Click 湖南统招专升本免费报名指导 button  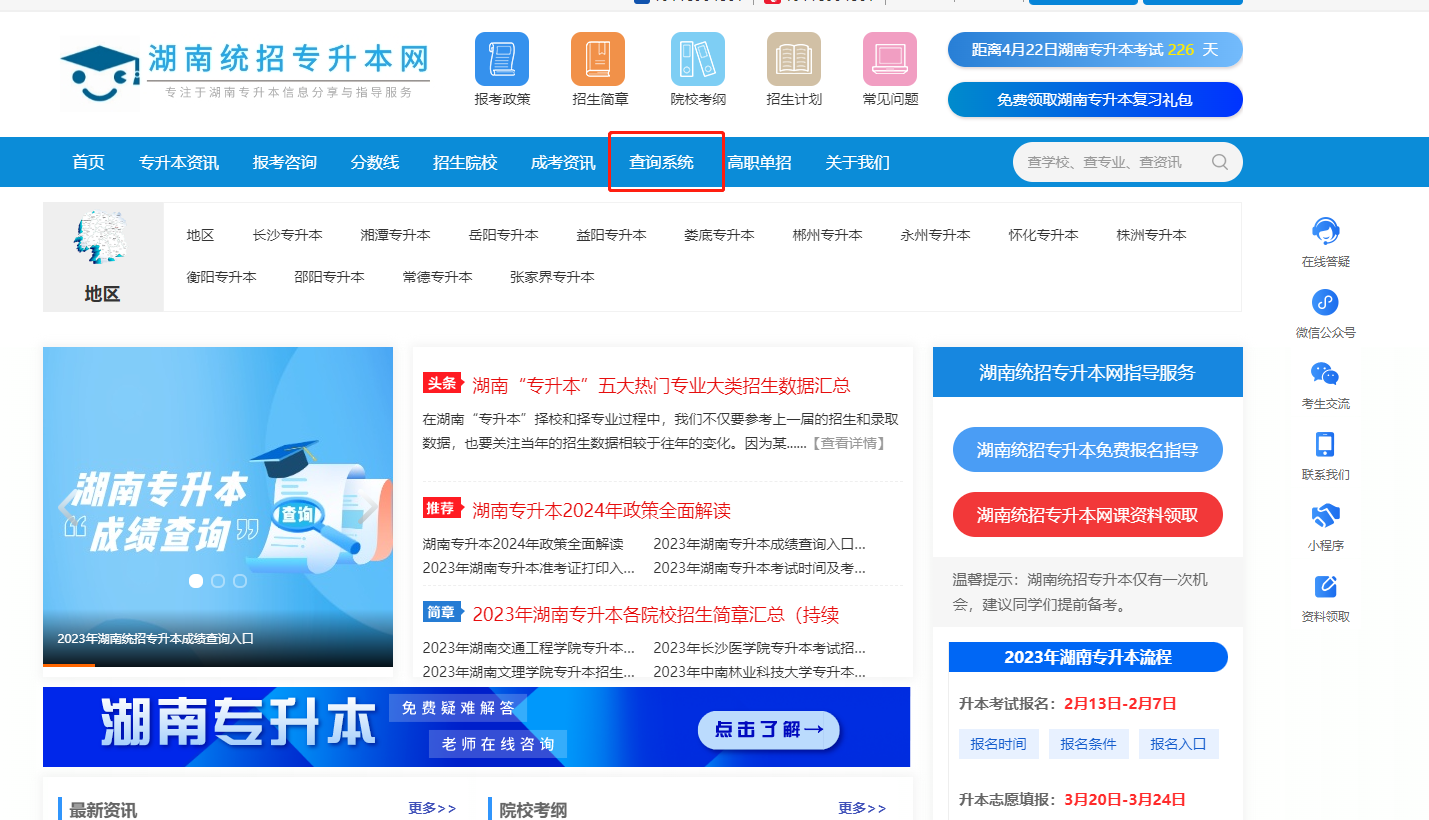click(x=1087, y=450)
